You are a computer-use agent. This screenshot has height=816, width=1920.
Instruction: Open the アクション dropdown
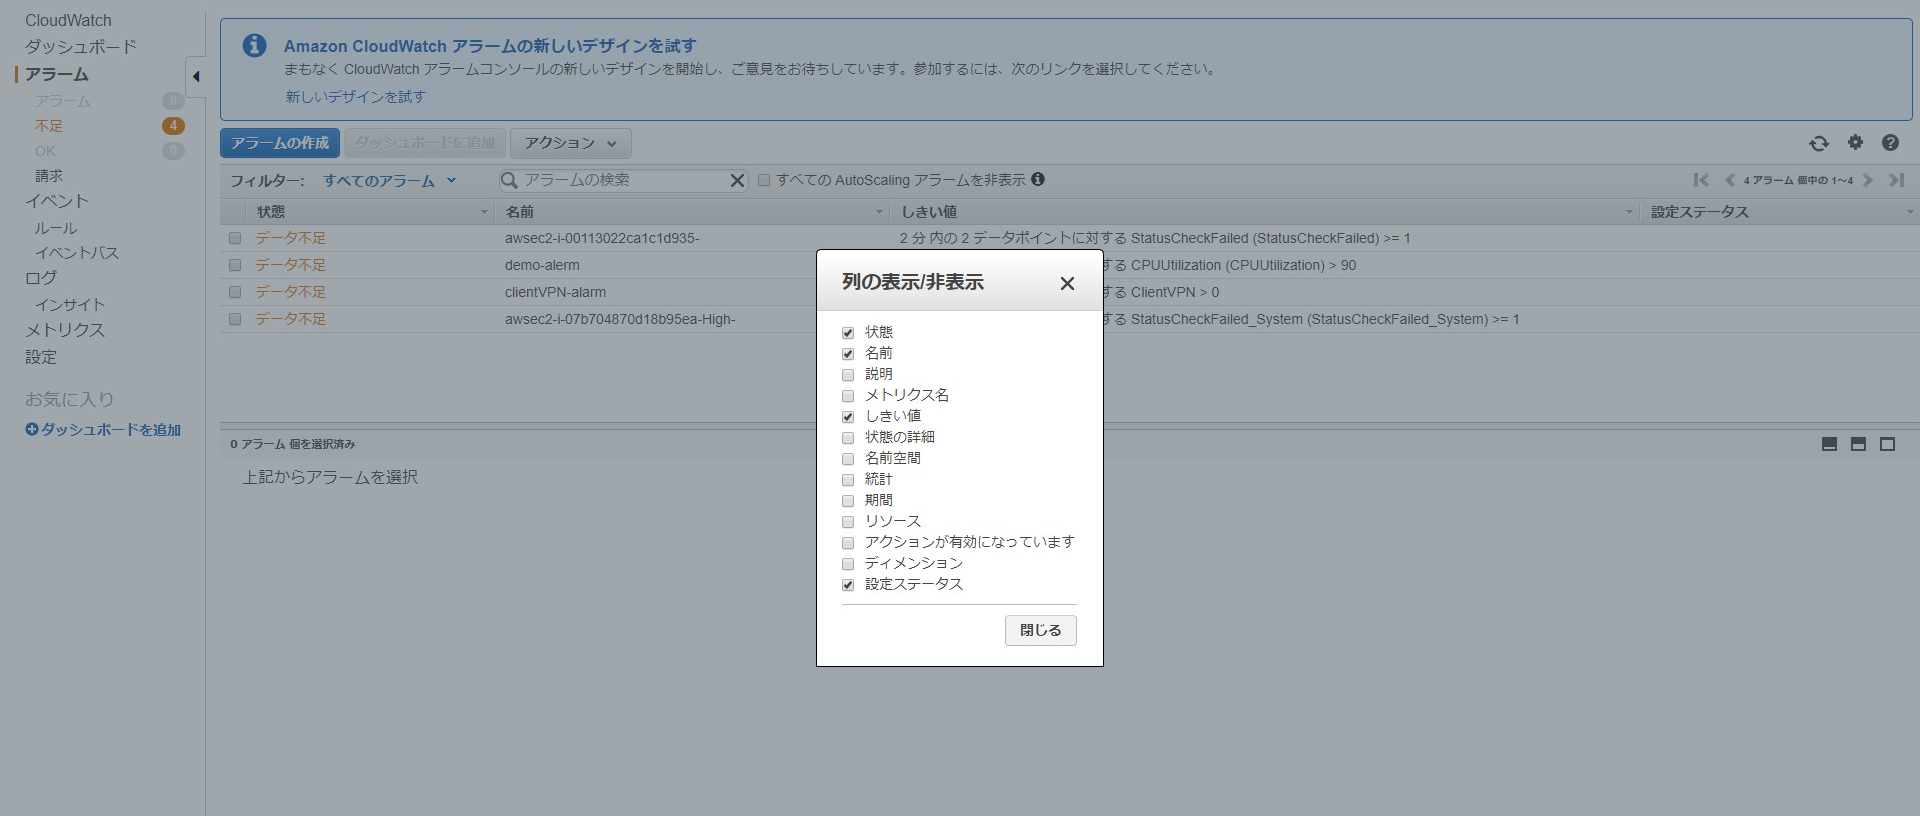click(570, 143)
